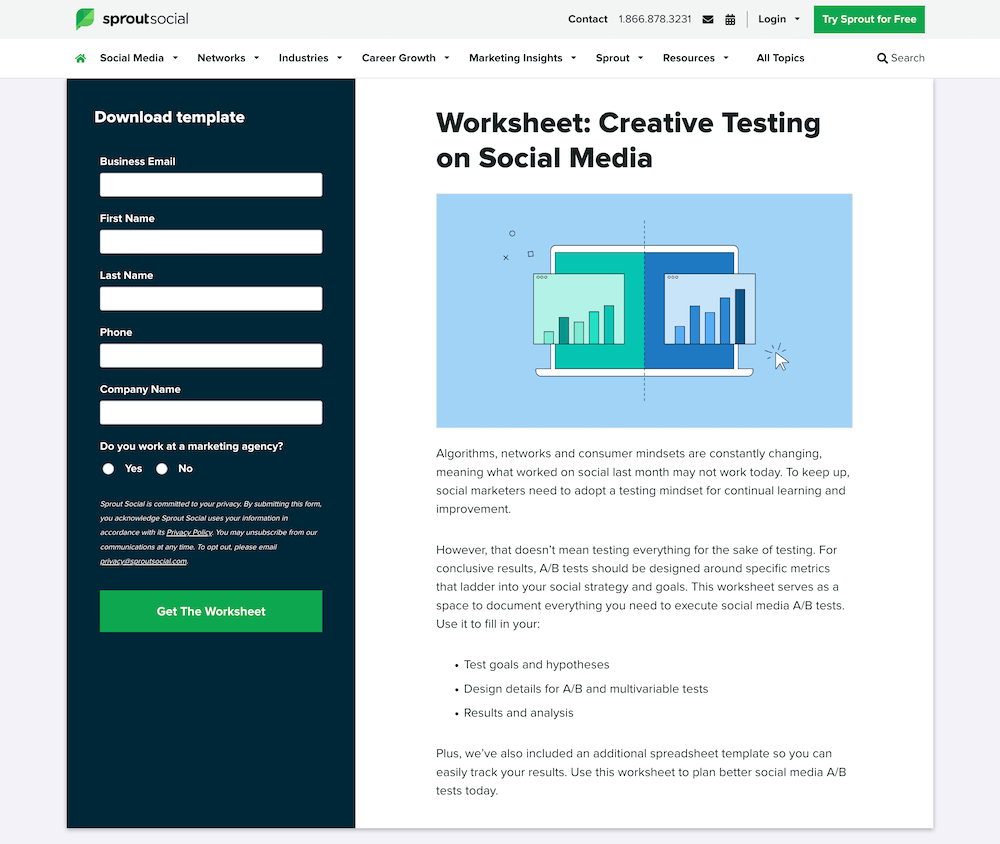The image size is (1000, 844).
Task: Open the Industries dropdown menu
Action: (304, 58)
